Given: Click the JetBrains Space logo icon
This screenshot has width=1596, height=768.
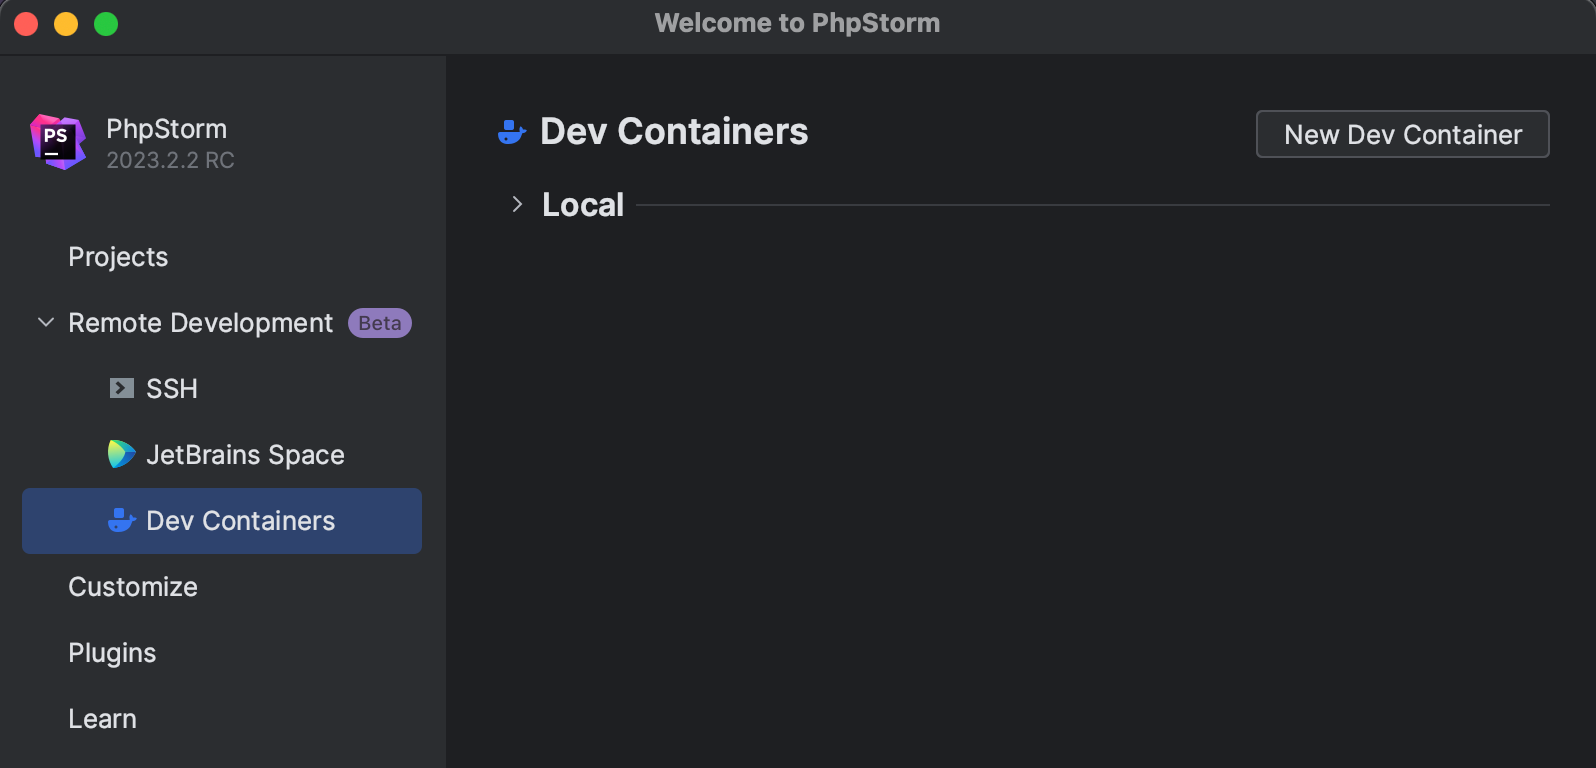Looking at the screenshot, I should [x=121, y=454].
